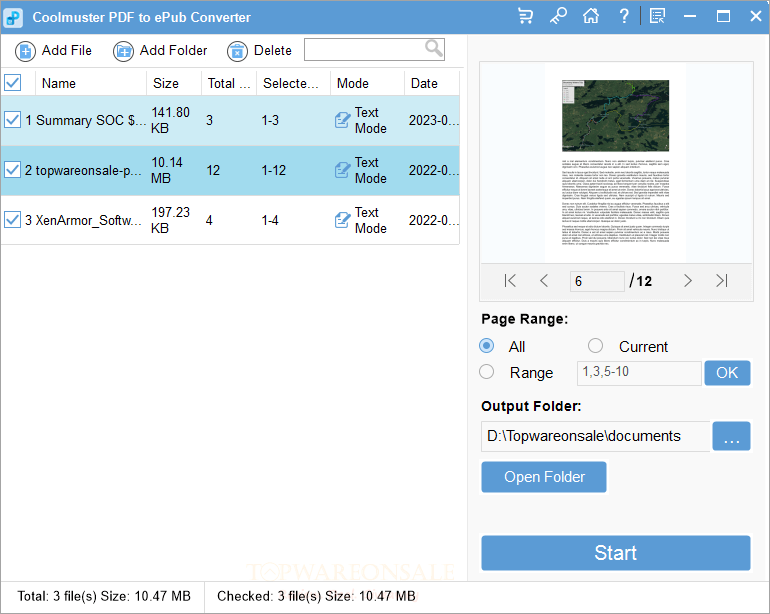The image size is (770, 614).
Task: Click the '10.14 MB' size cell
Action: coord(167,170)
